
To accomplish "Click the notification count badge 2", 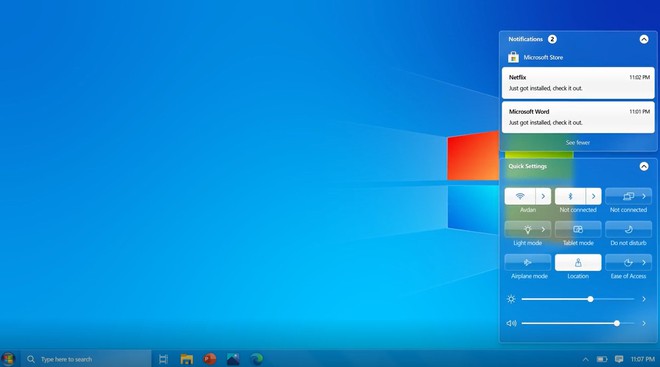I will pyautogui.click(x=552, y=39).
